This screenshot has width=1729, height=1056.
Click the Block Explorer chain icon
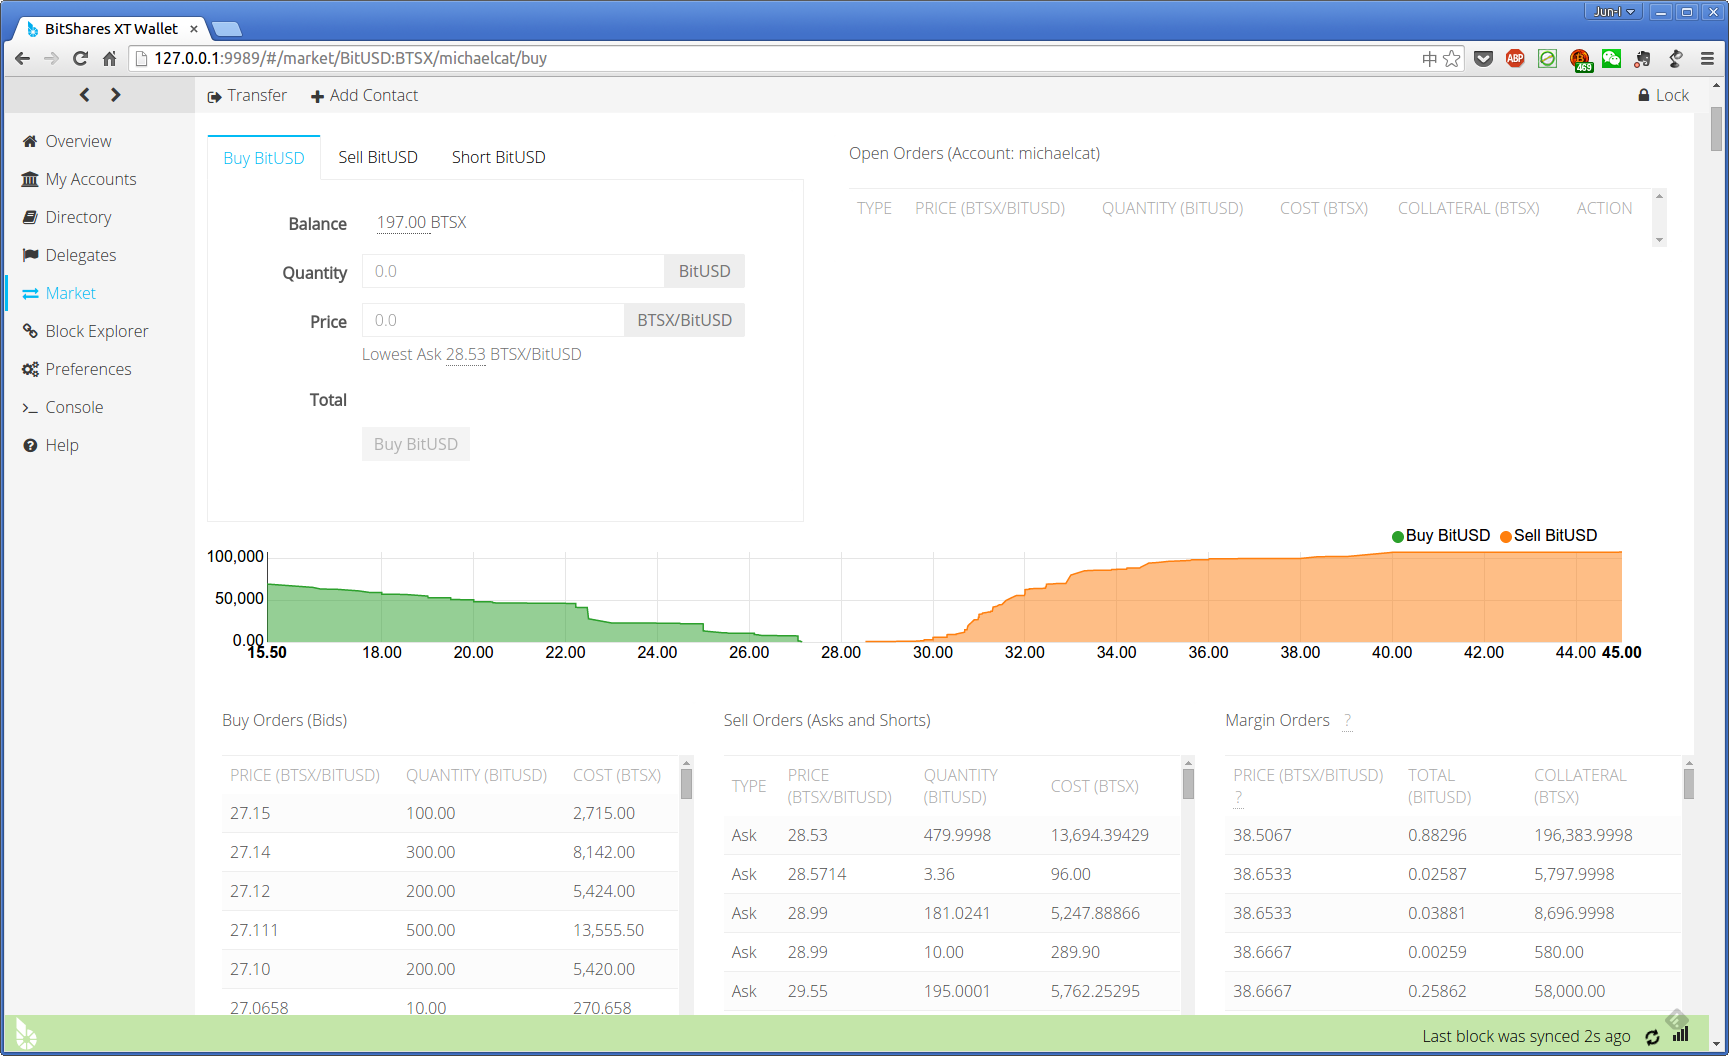pos(30,331)
